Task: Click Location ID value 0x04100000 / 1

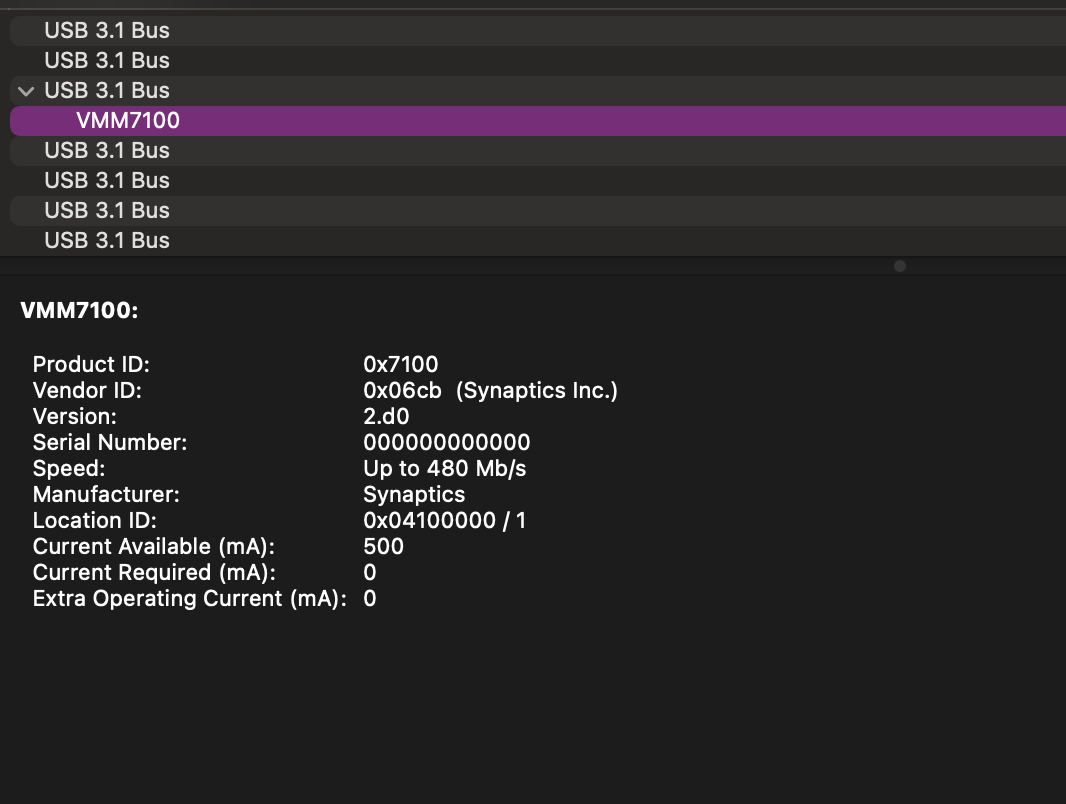Action: point(445,521)
